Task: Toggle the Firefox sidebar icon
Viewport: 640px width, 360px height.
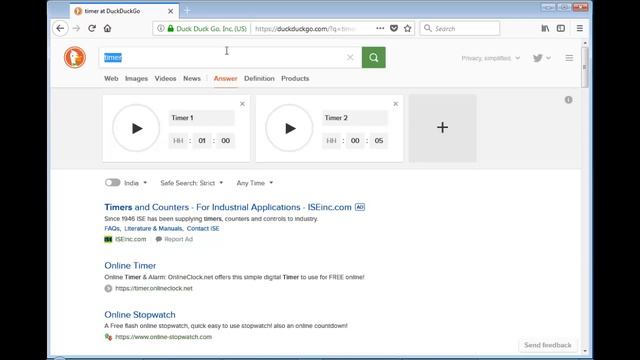Action: pyautogui.click(x=561, y=29)
